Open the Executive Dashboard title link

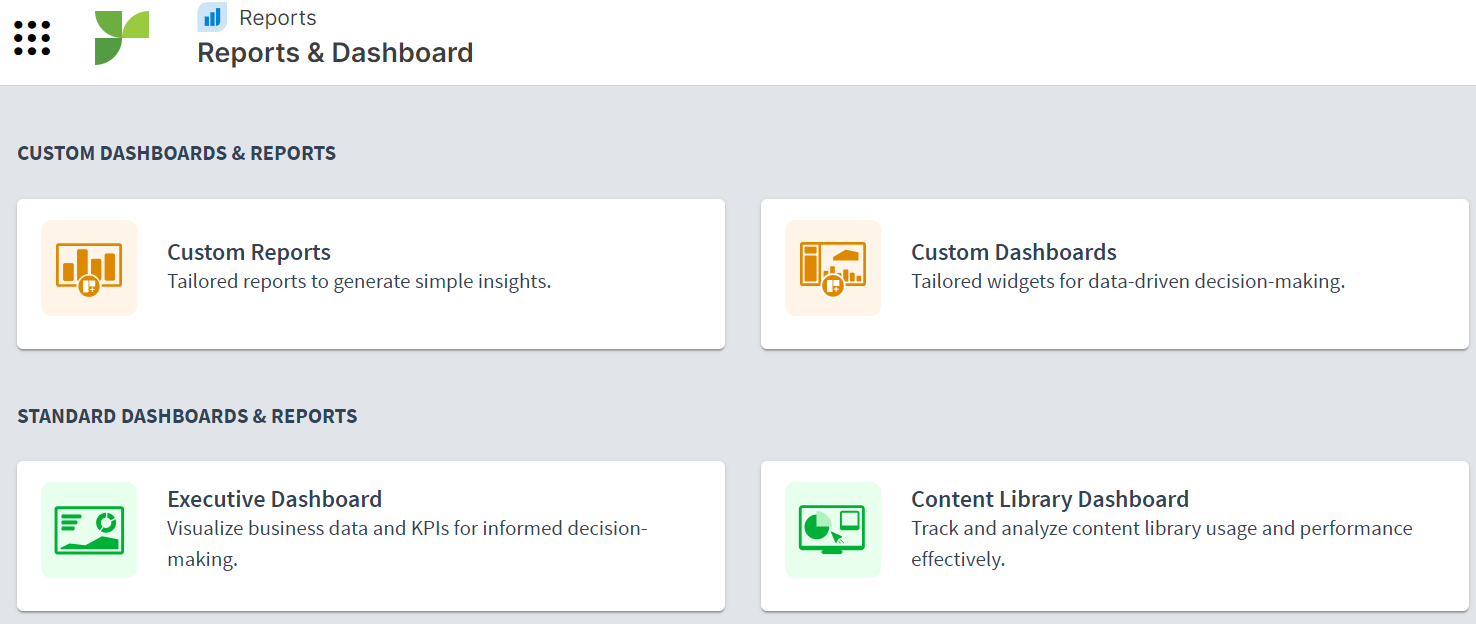pyautogui.click(x=274, y=499)
